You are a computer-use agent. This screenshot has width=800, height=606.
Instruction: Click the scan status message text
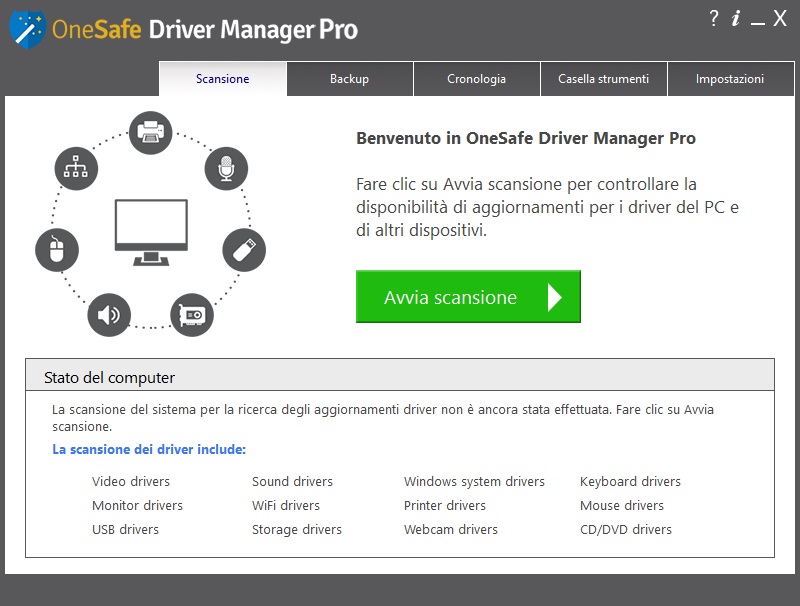point(383,418)
